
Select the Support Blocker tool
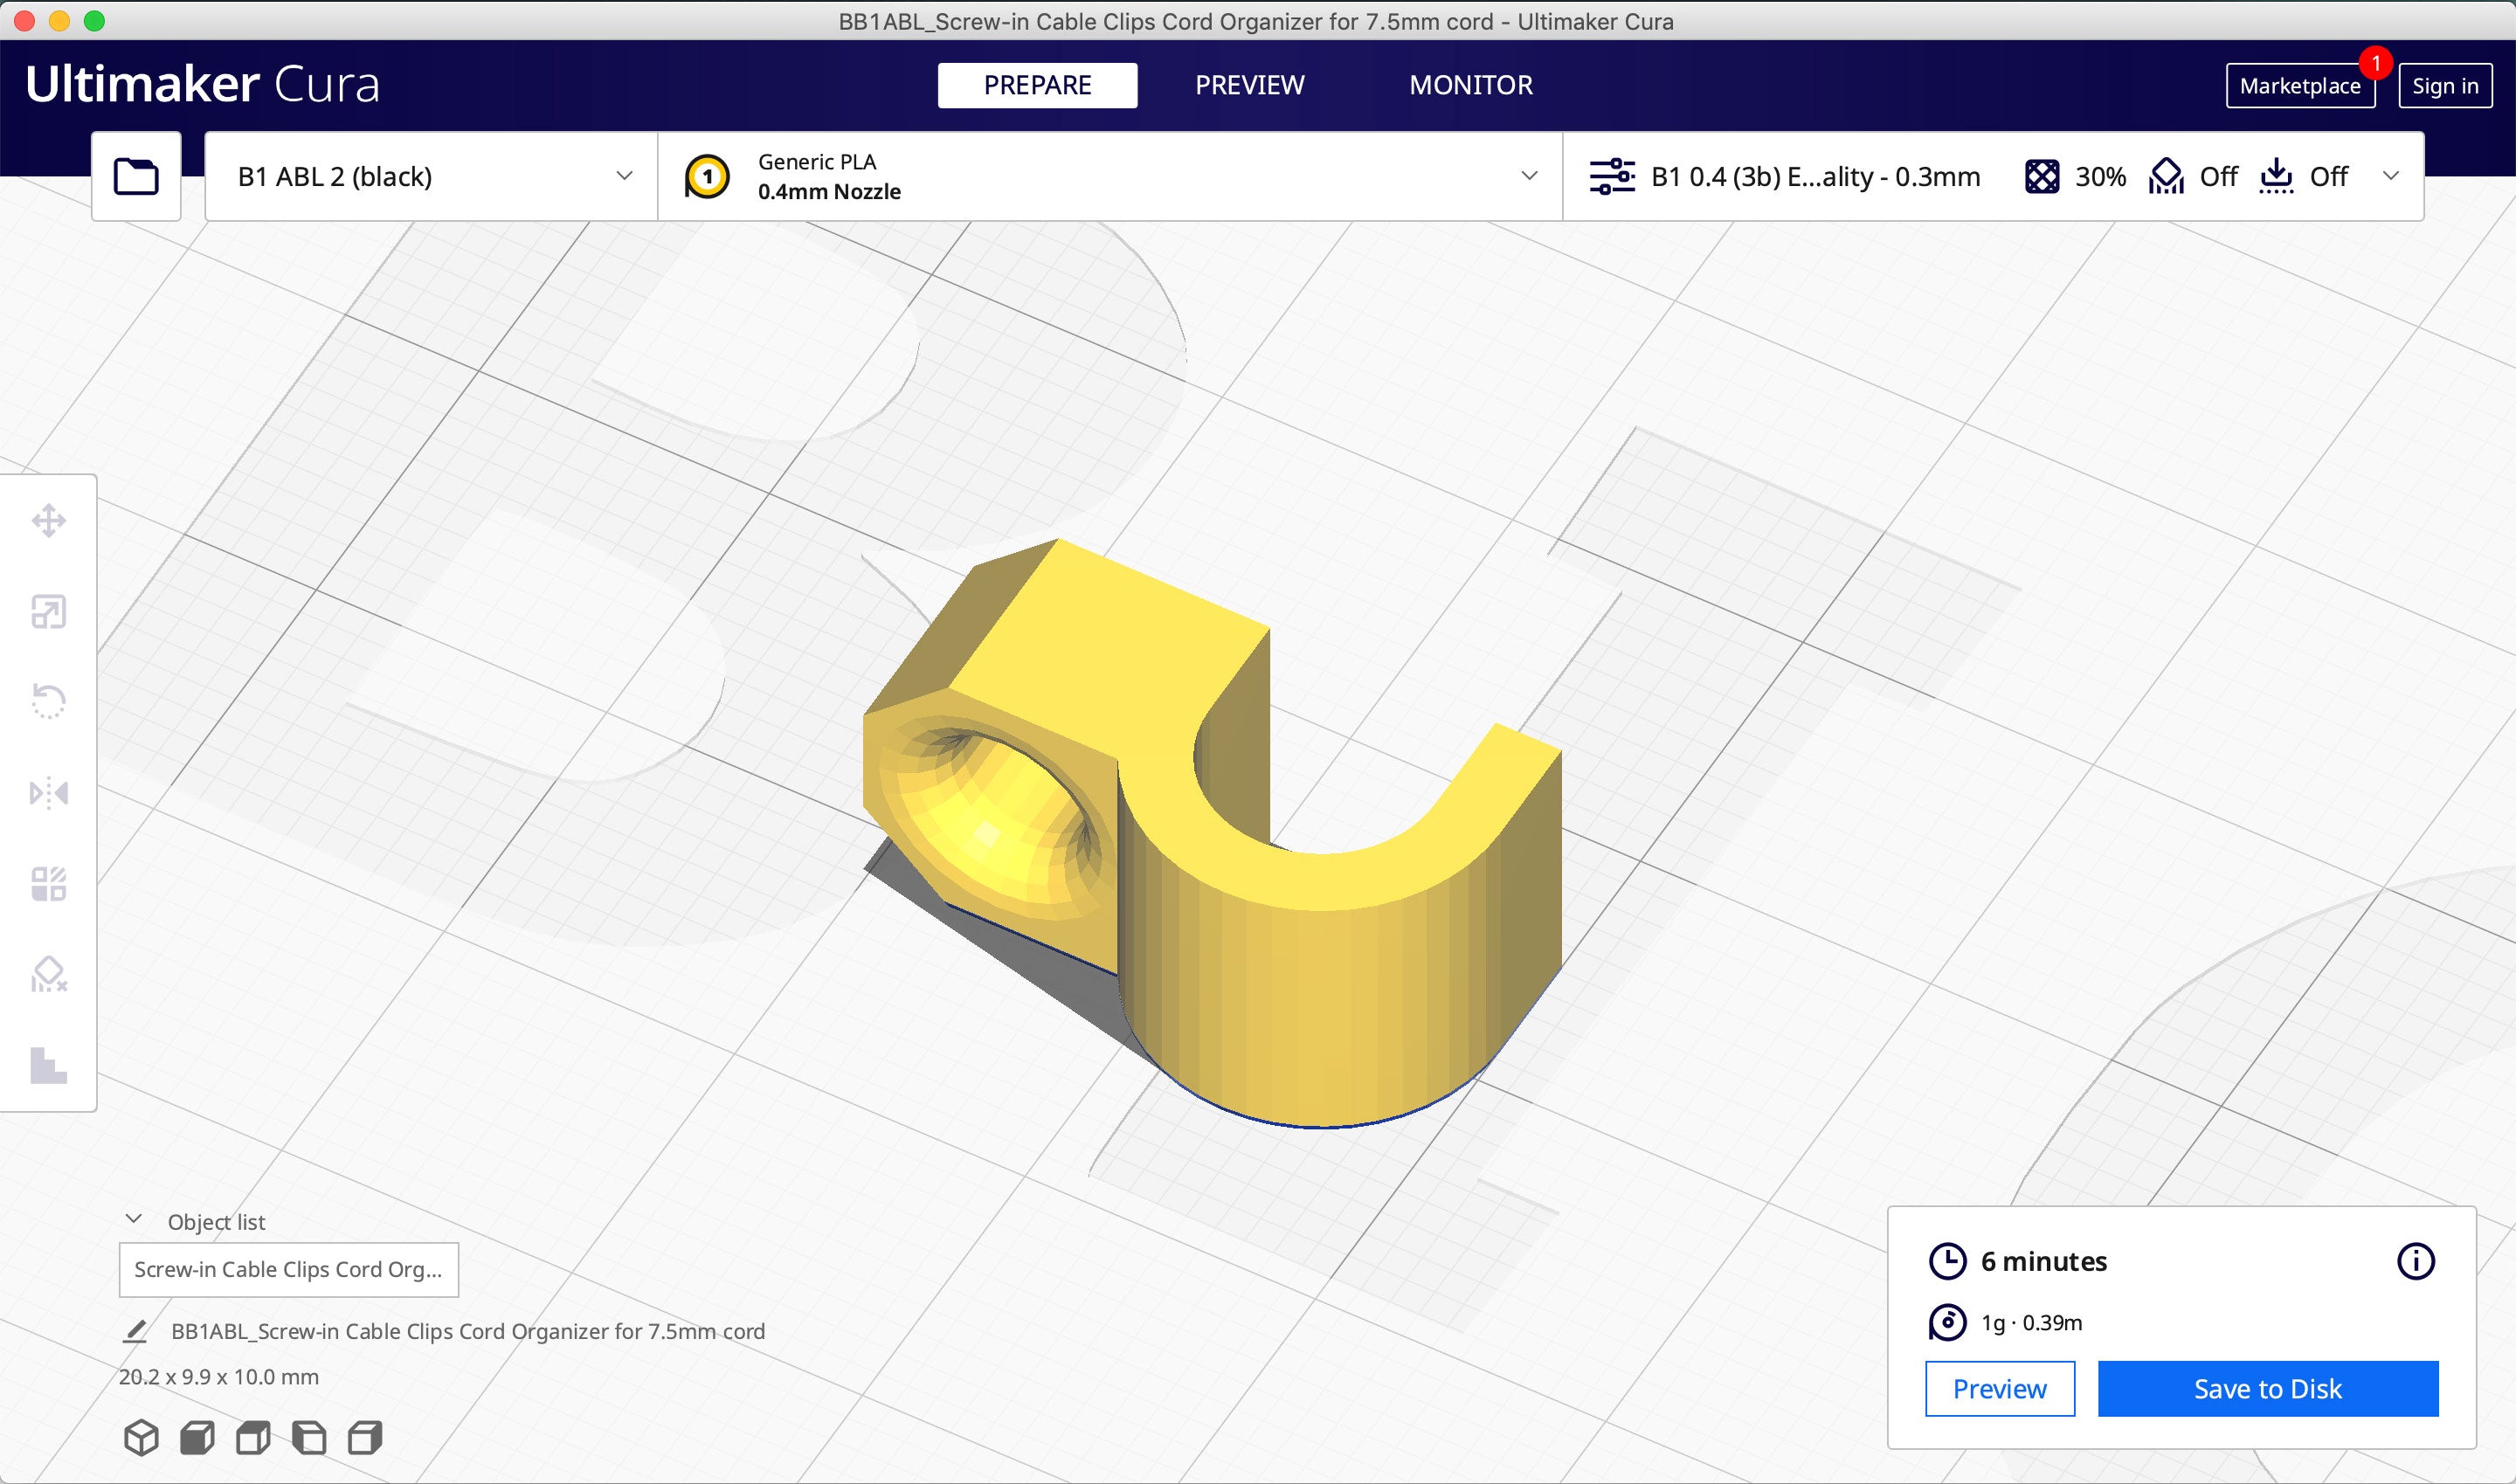[48, 974]
